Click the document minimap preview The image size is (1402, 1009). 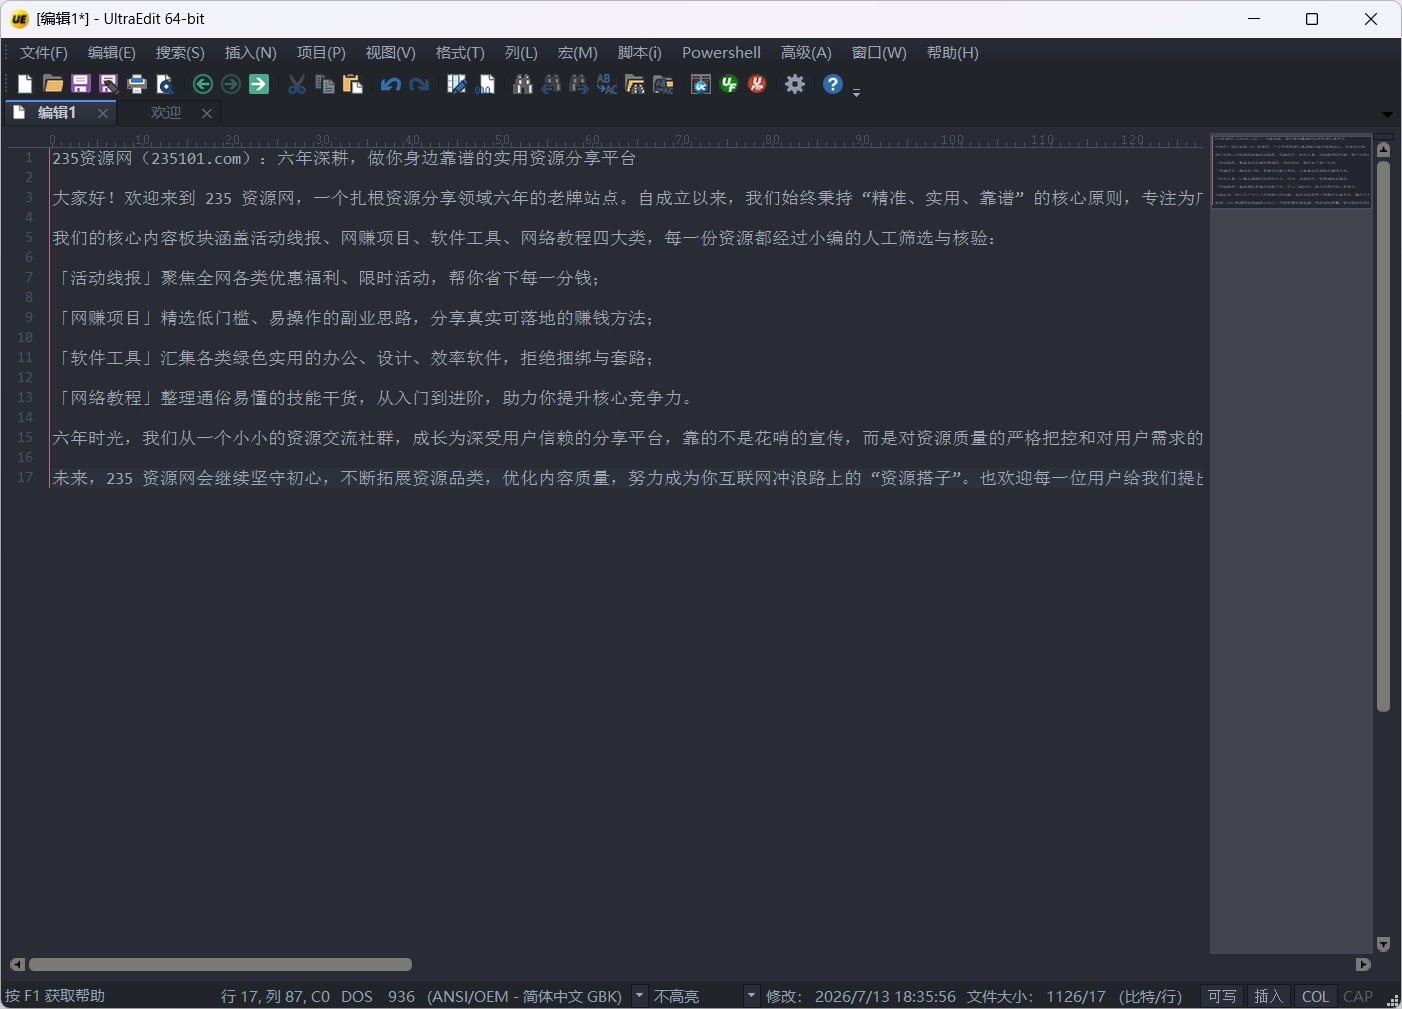coord(1291,171)
